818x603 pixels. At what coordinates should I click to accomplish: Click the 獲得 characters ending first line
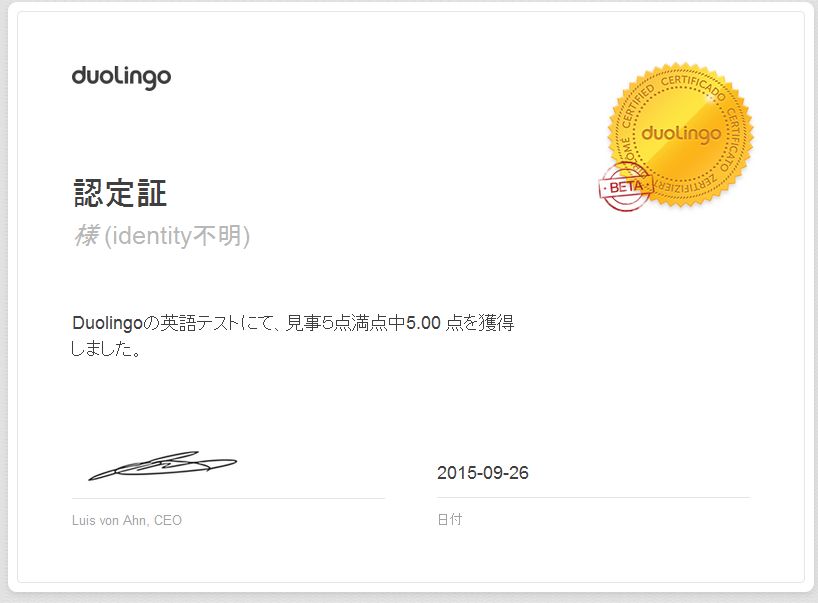pos(497,323)
